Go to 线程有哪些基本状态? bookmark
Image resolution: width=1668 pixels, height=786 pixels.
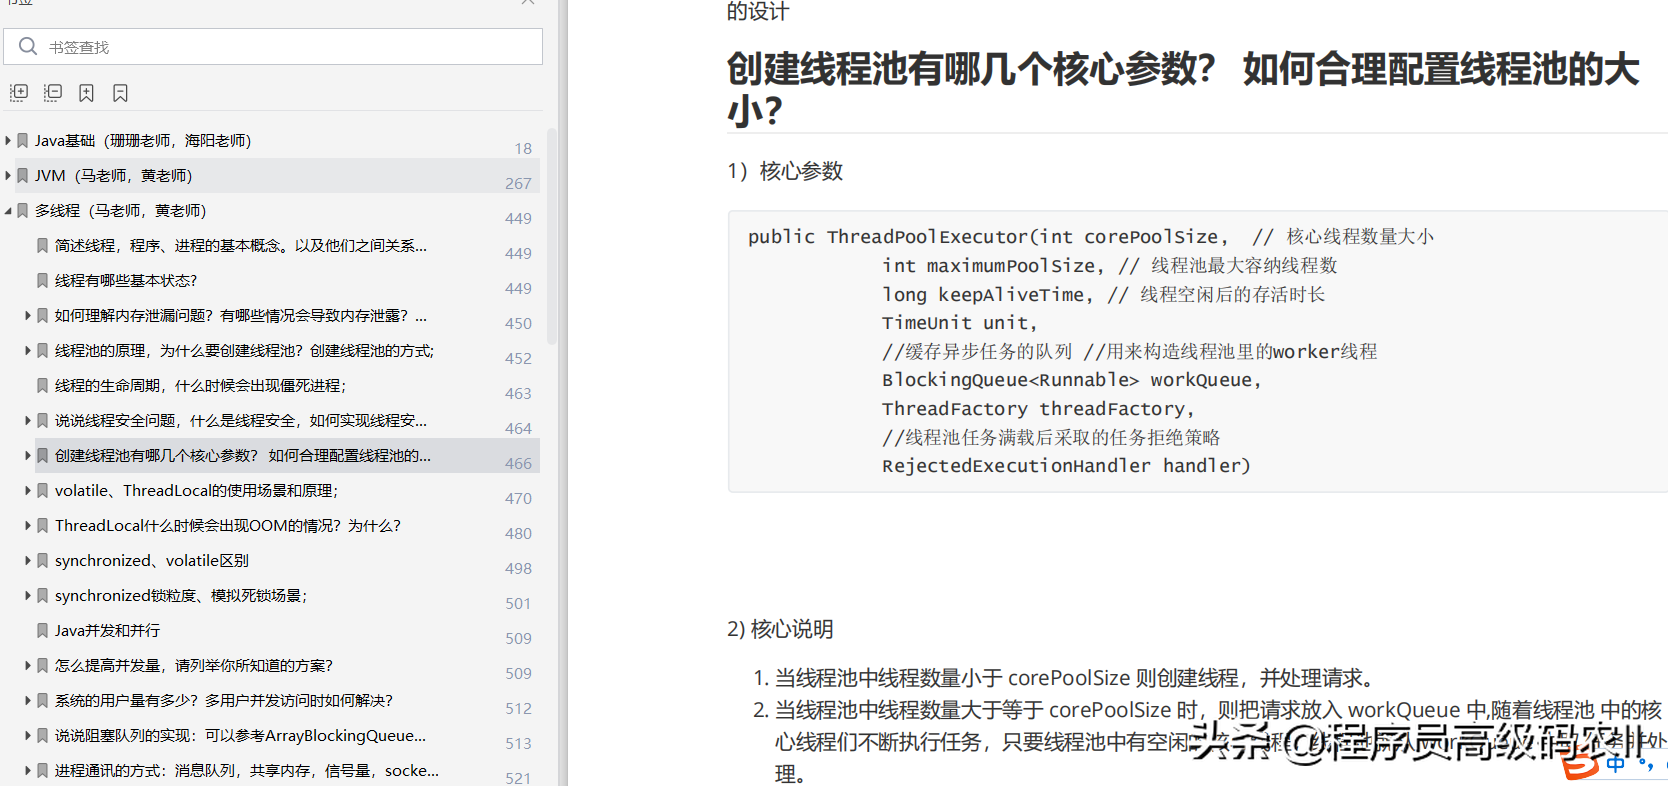[126, 281]
